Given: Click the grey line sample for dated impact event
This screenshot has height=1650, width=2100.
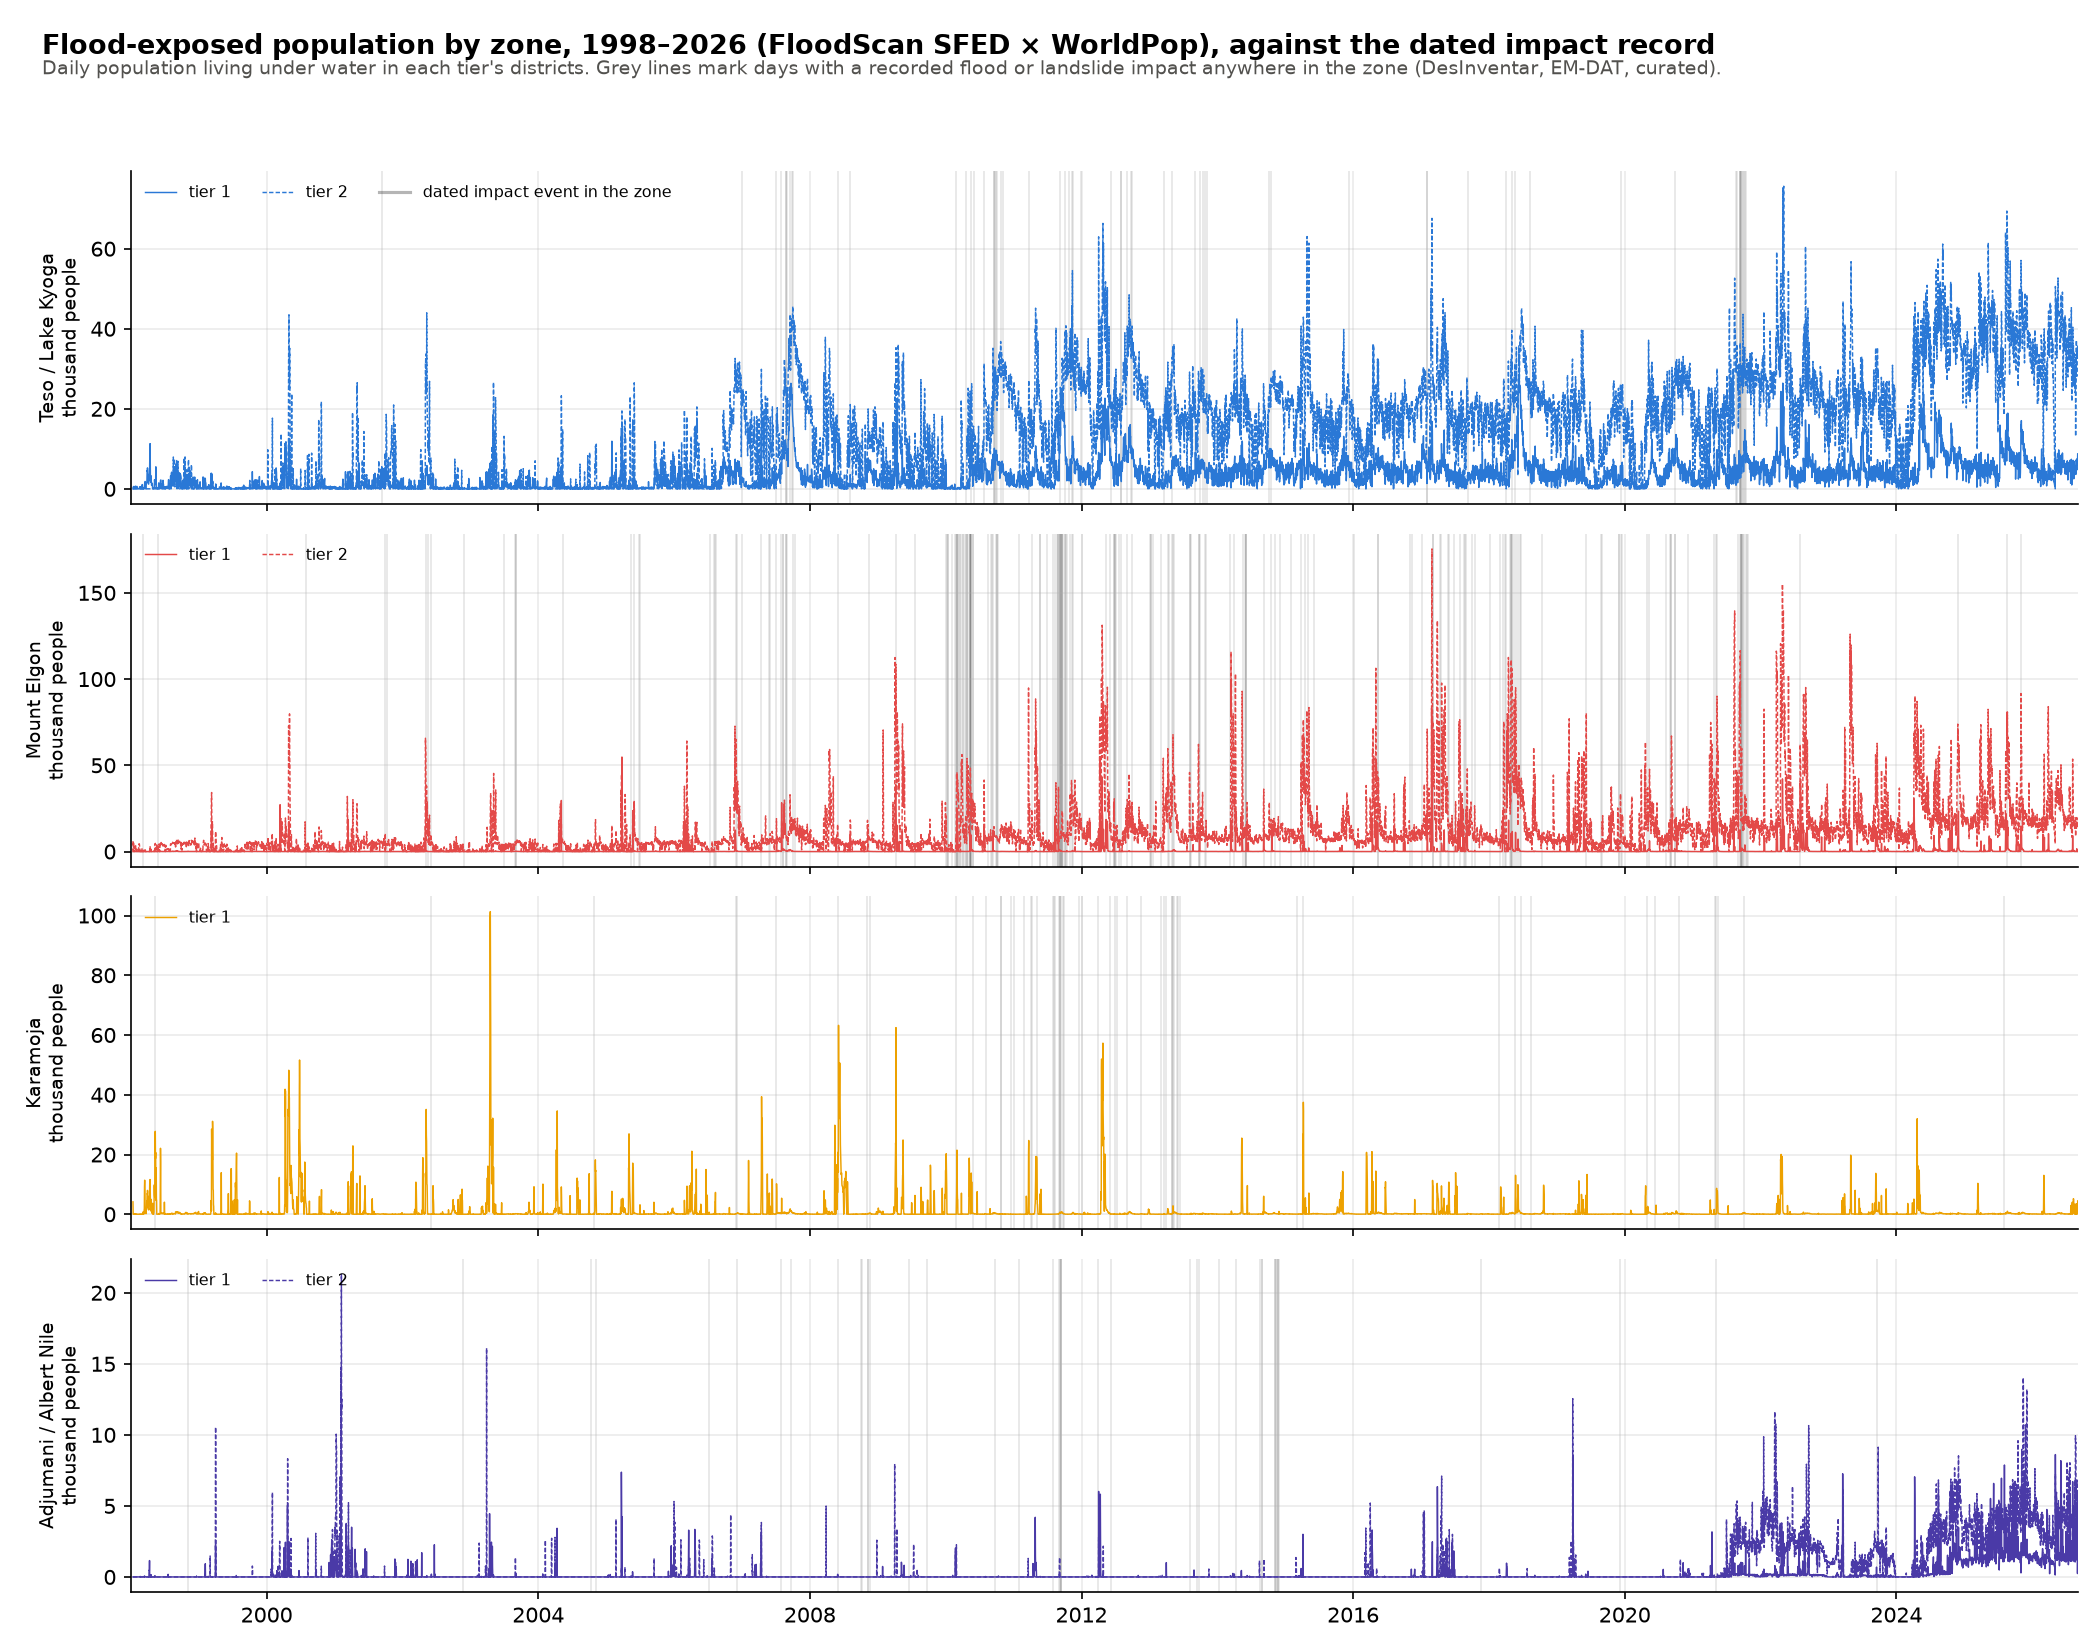Looking at the screenshot, I should pos(395,192).
